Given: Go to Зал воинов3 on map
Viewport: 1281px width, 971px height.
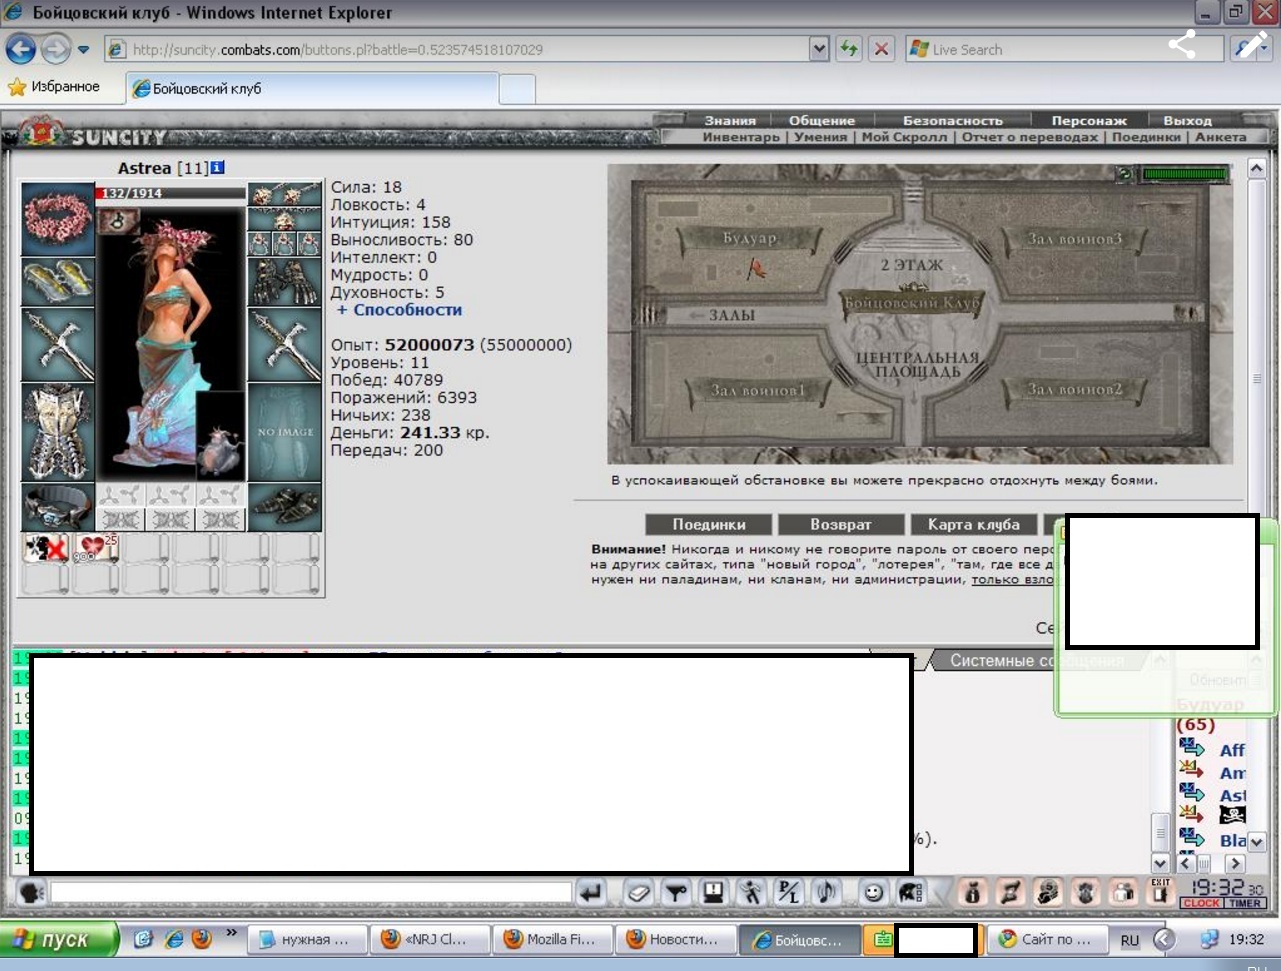Looking at the screenshot, I should pos(1075,239).
